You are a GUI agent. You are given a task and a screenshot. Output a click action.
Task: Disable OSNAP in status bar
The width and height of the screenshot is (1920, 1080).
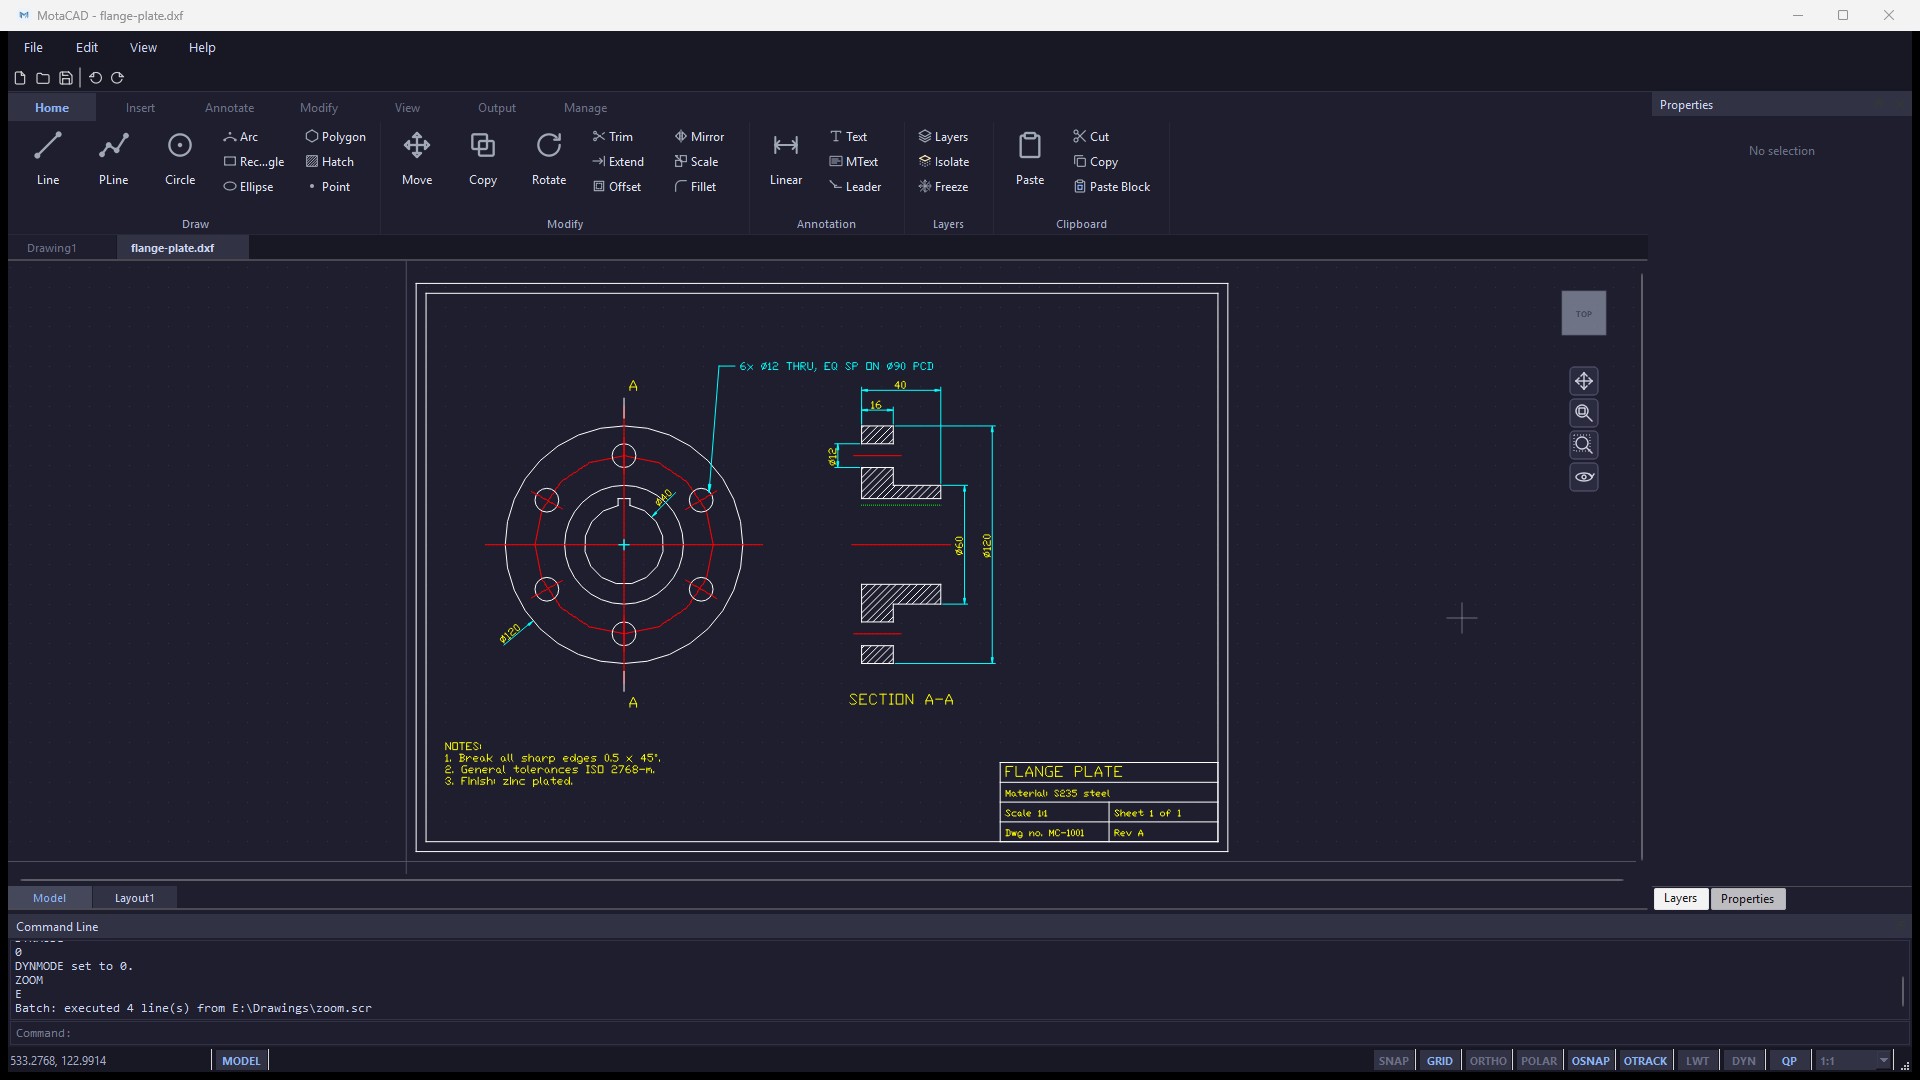(1590, 1061)
